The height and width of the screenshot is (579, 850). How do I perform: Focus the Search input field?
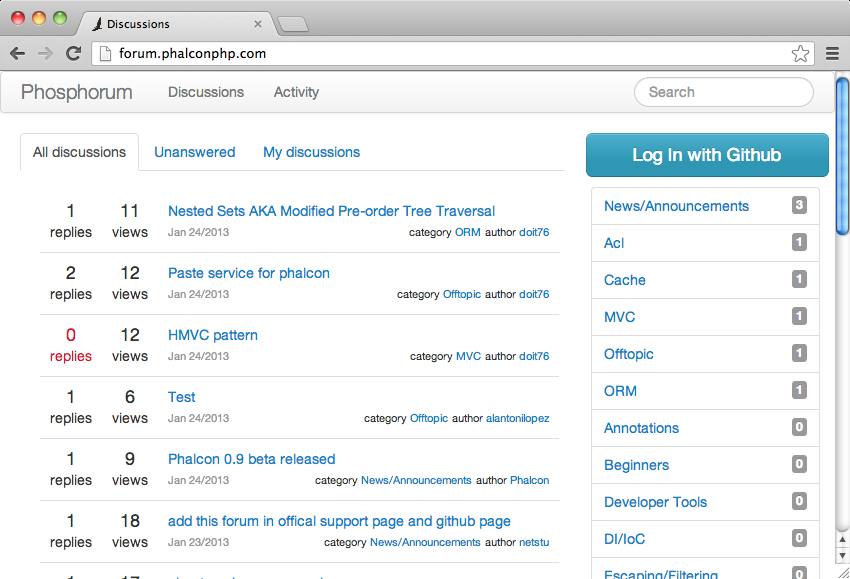[723, 92]
